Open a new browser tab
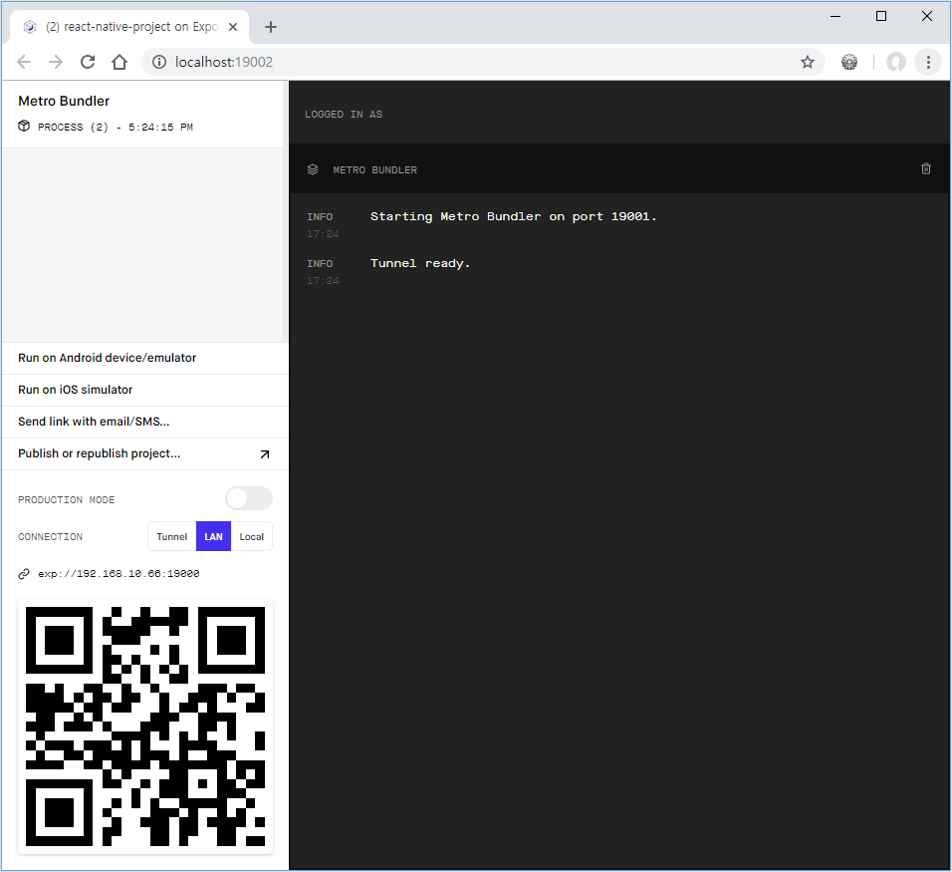 pos(271,27)
